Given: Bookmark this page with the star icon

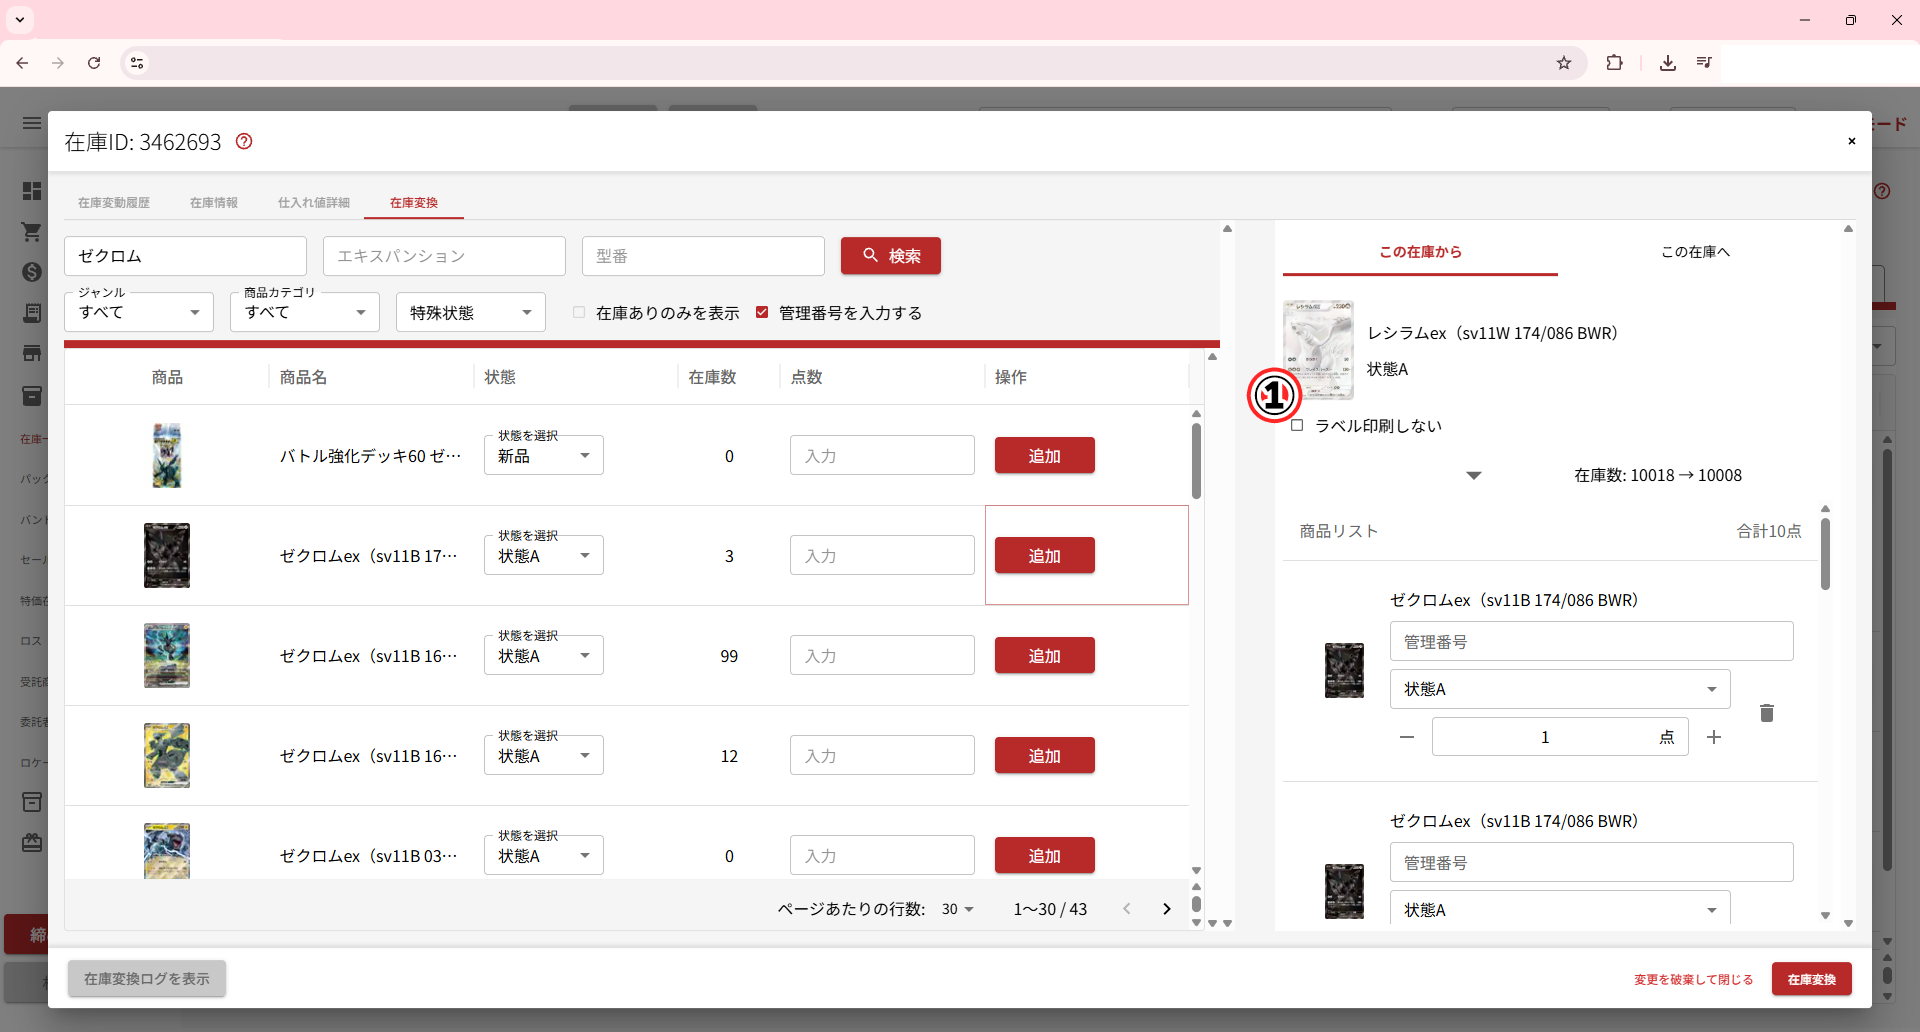Looking at the screenshot, I should 1564,63.
